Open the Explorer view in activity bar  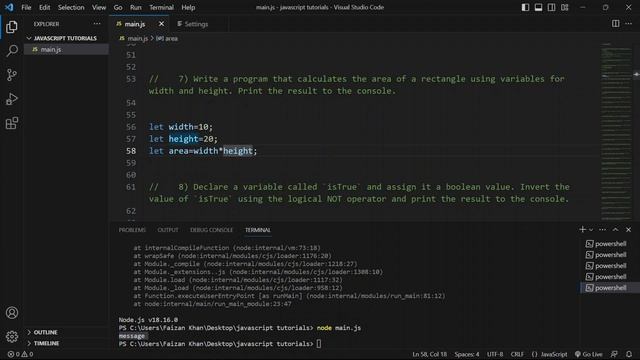pyautogui.click(x=12, y=27)
